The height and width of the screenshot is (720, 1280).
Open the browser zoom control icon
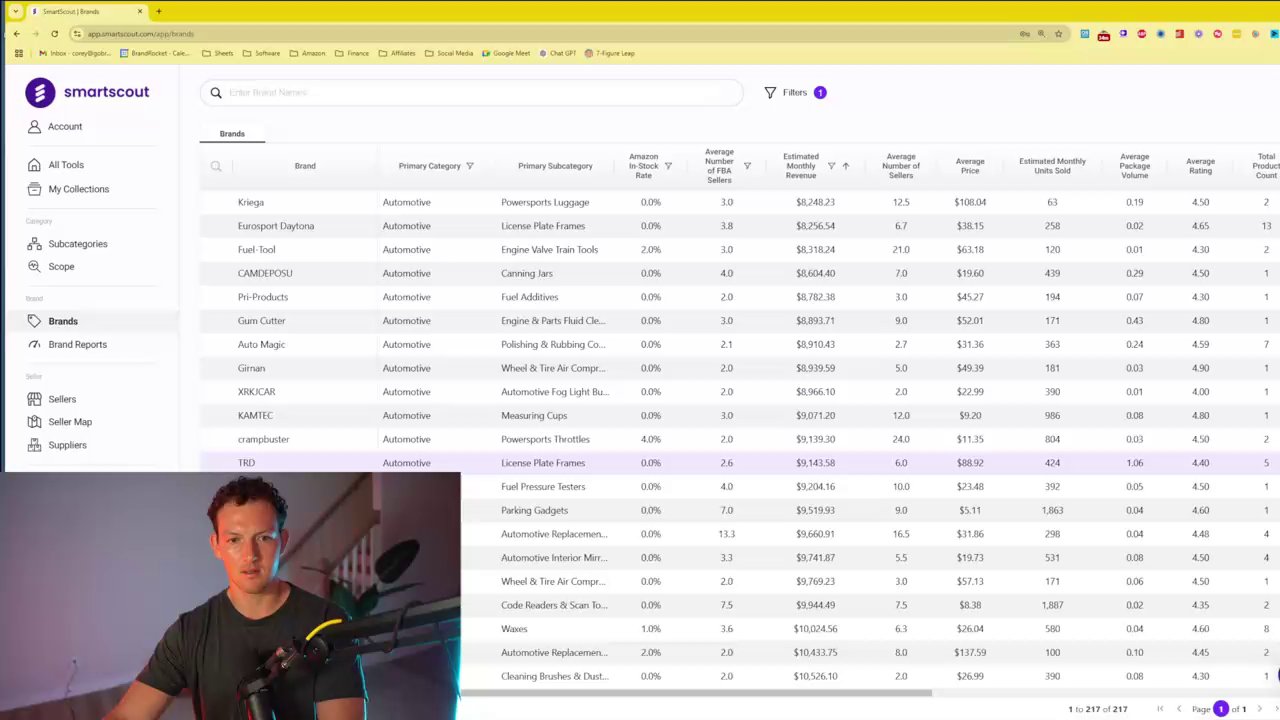(1041, 34)
